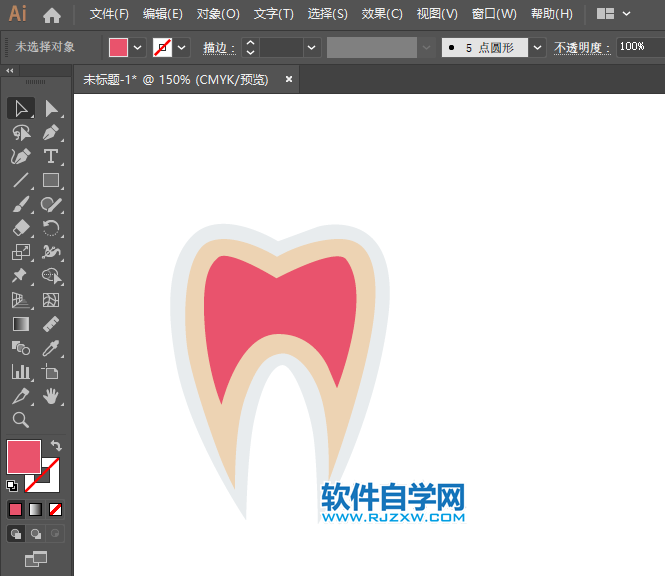Select the Pen tool
This screenshot has height=576, width=665.
click(x=21, y=156)
